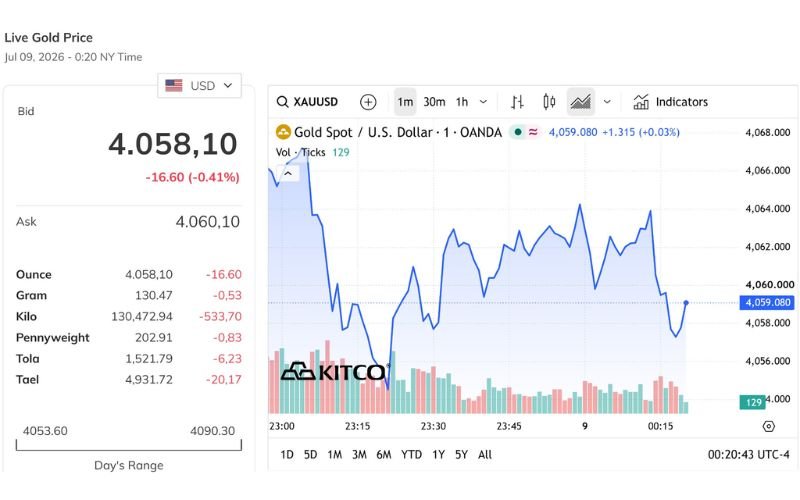The height and width of the screenshot is (500, 800).
Task: Select the area chart style icon
Action: click(581, 102)
